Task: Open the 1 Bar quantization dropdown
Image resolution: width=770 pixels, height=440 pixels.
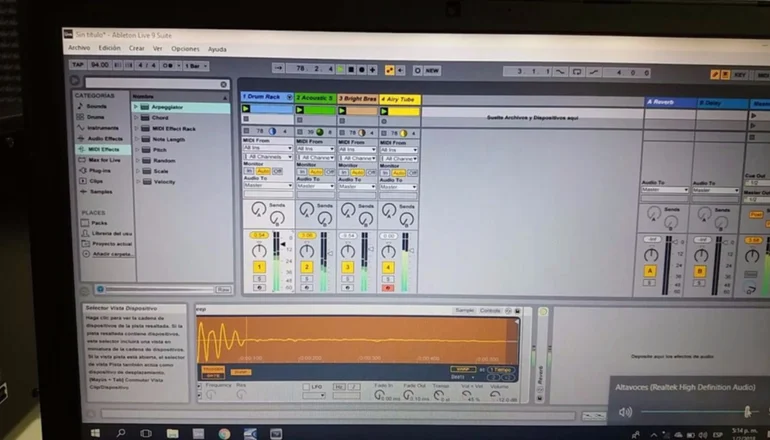Action: pos(196,66)
